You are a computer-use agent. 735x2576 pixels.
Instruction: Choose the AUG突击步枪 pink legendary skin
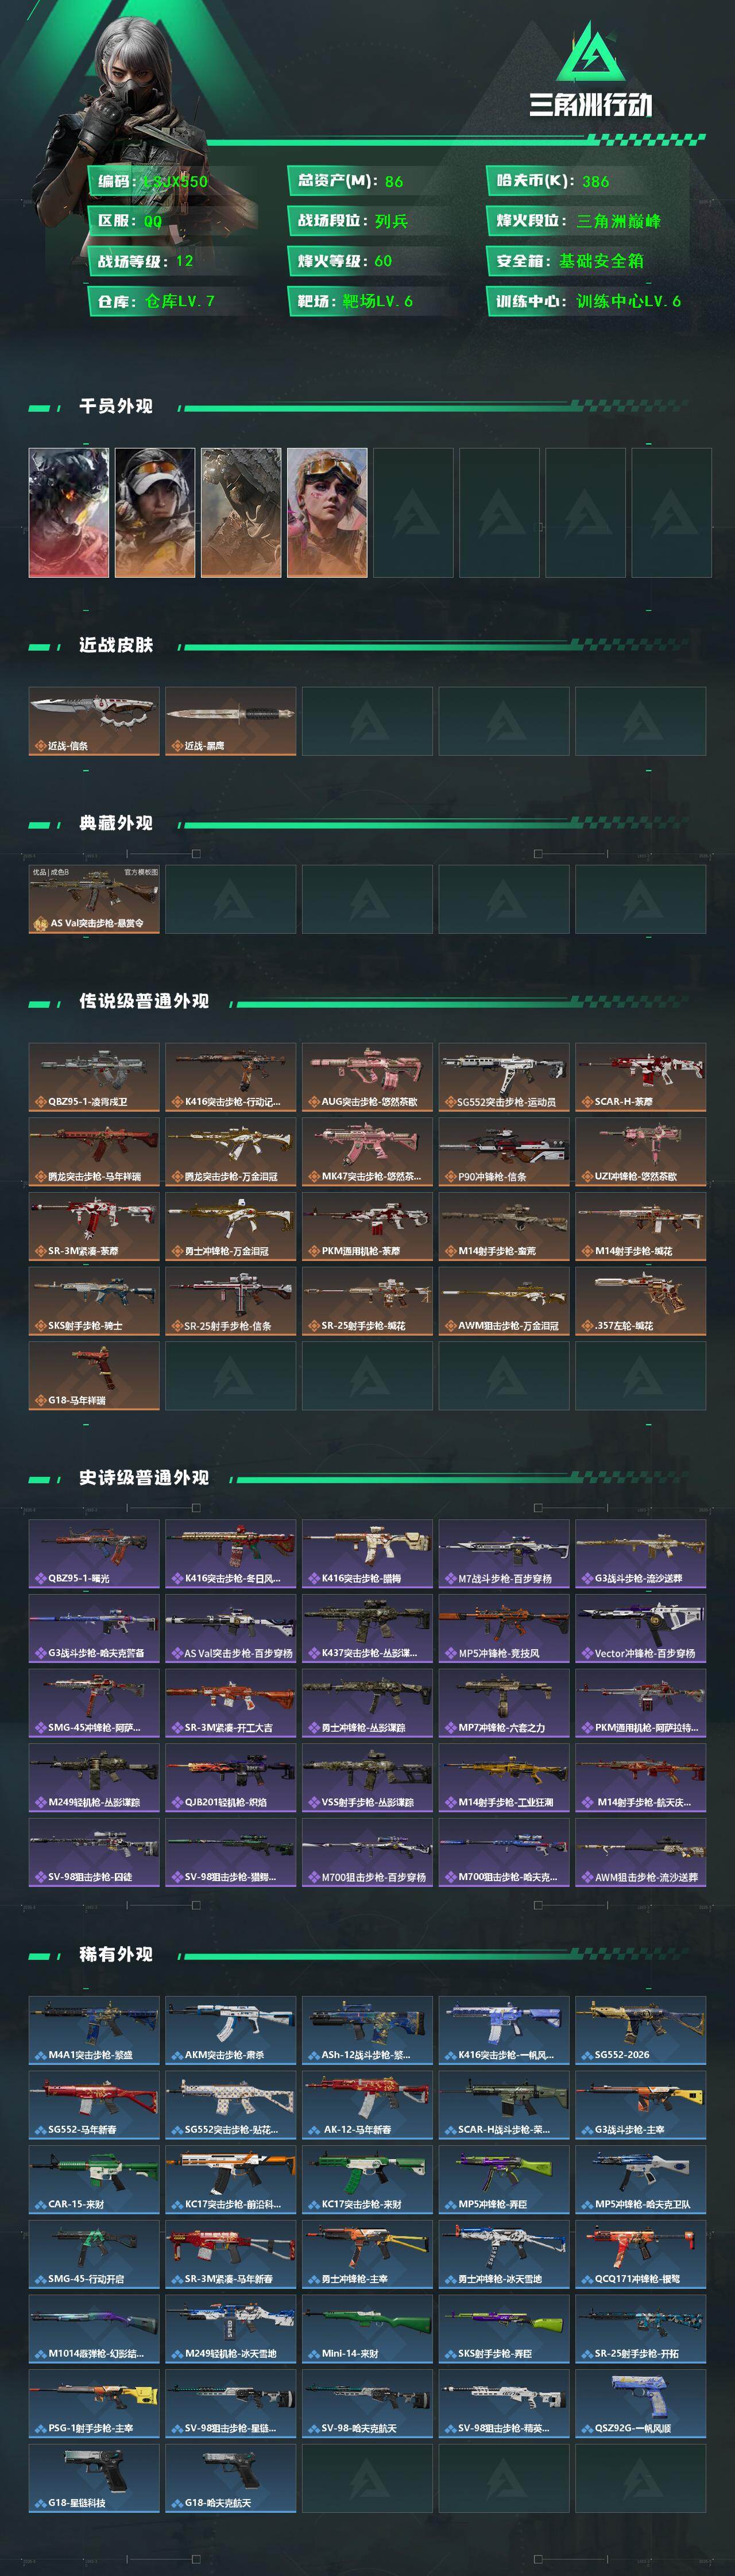[367, 1077]
